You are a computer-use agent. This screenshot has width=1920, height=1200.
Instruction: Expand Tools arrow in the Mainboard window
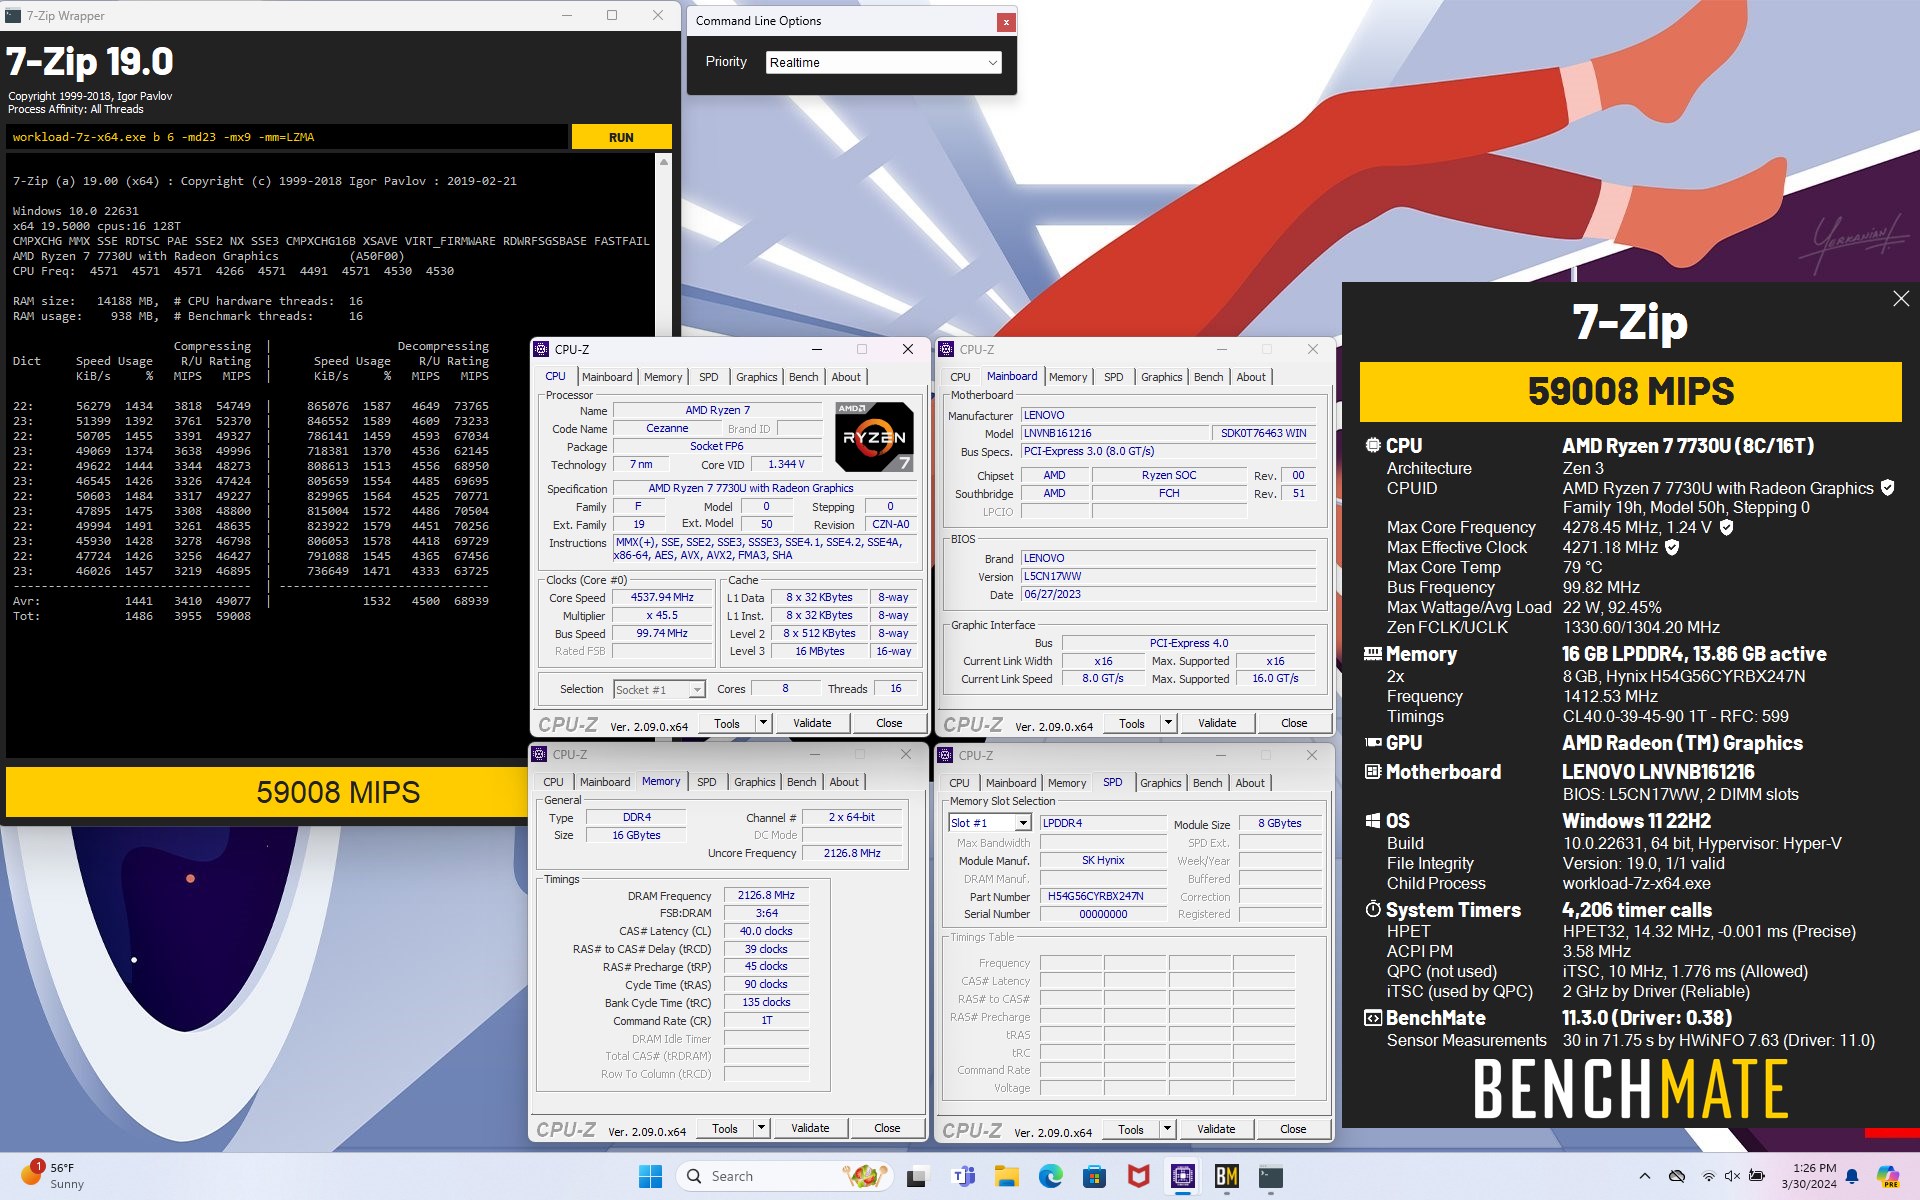tap(1168, 723)
